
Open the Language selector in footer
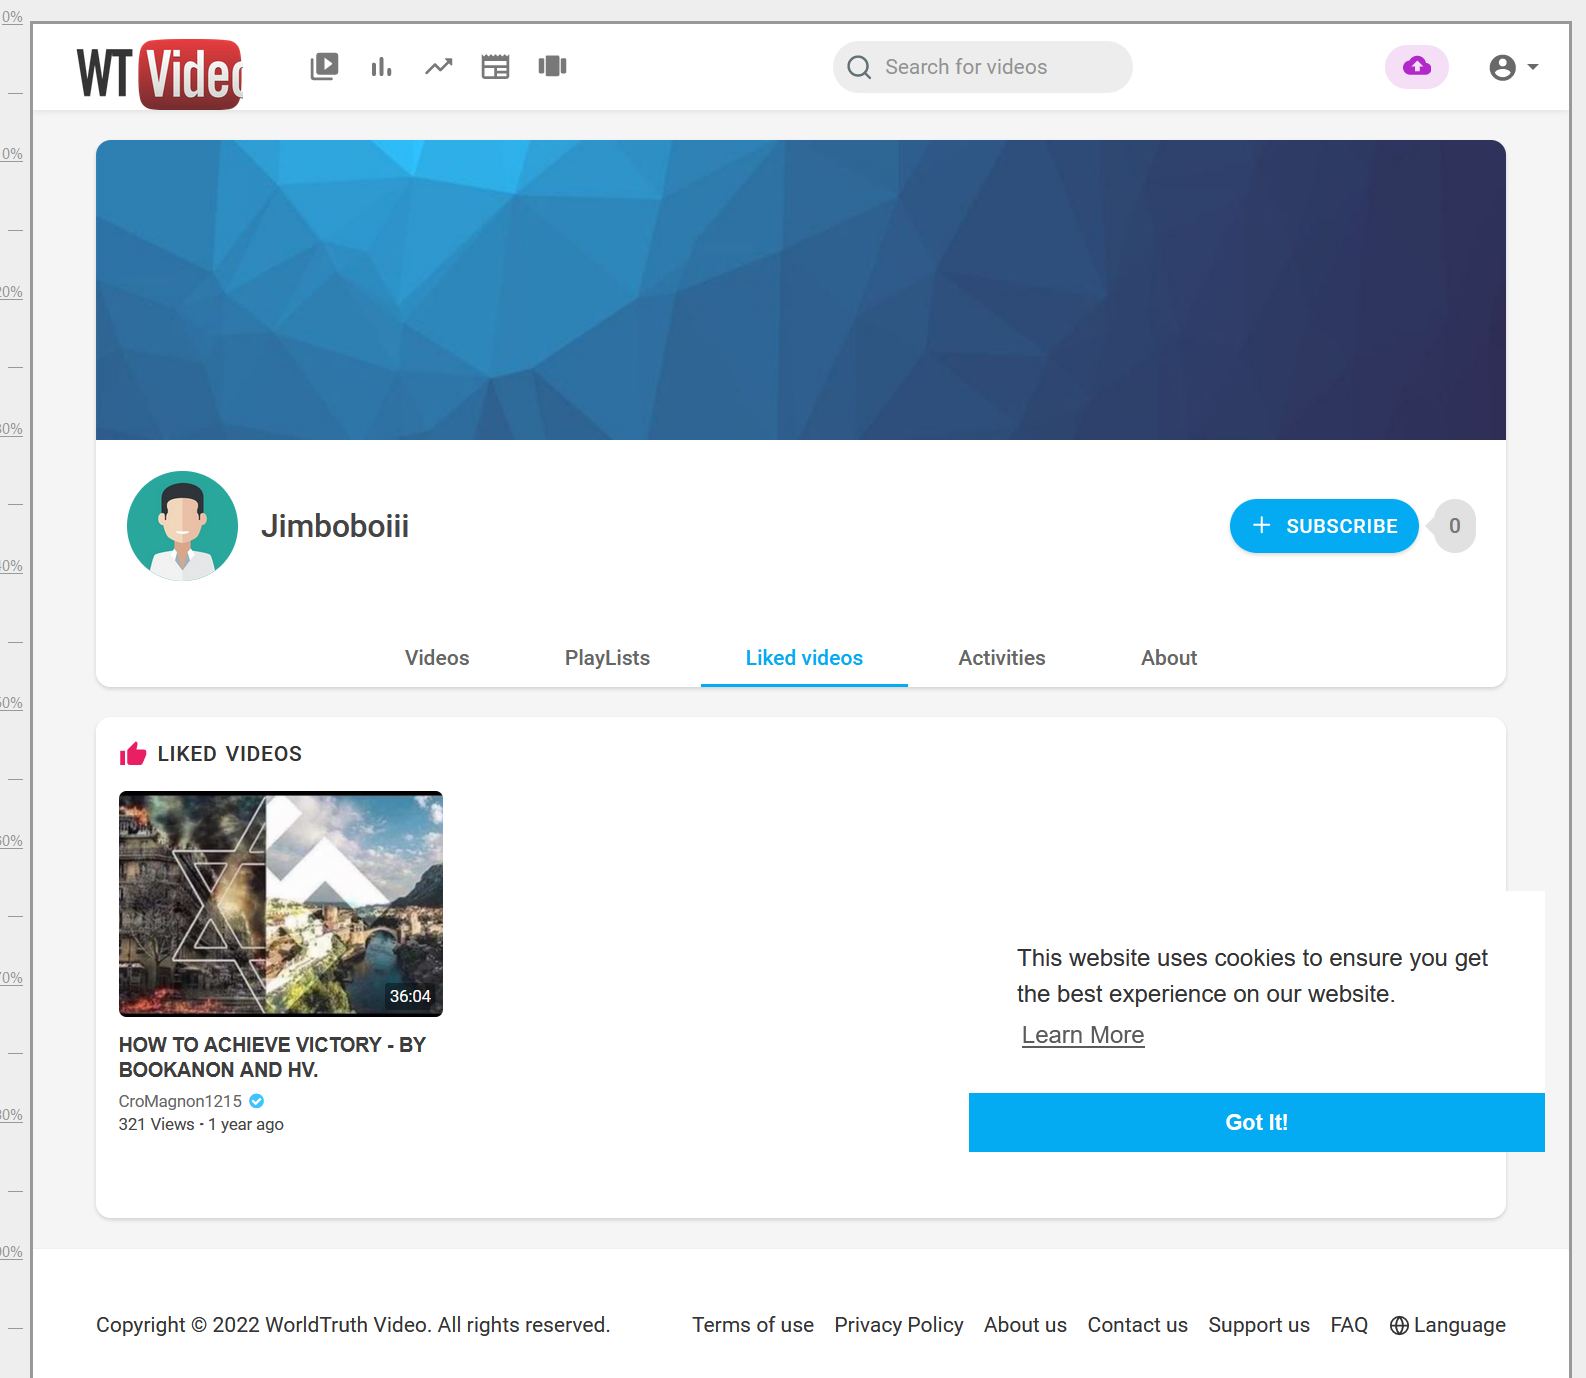tap(1447, 1325)
